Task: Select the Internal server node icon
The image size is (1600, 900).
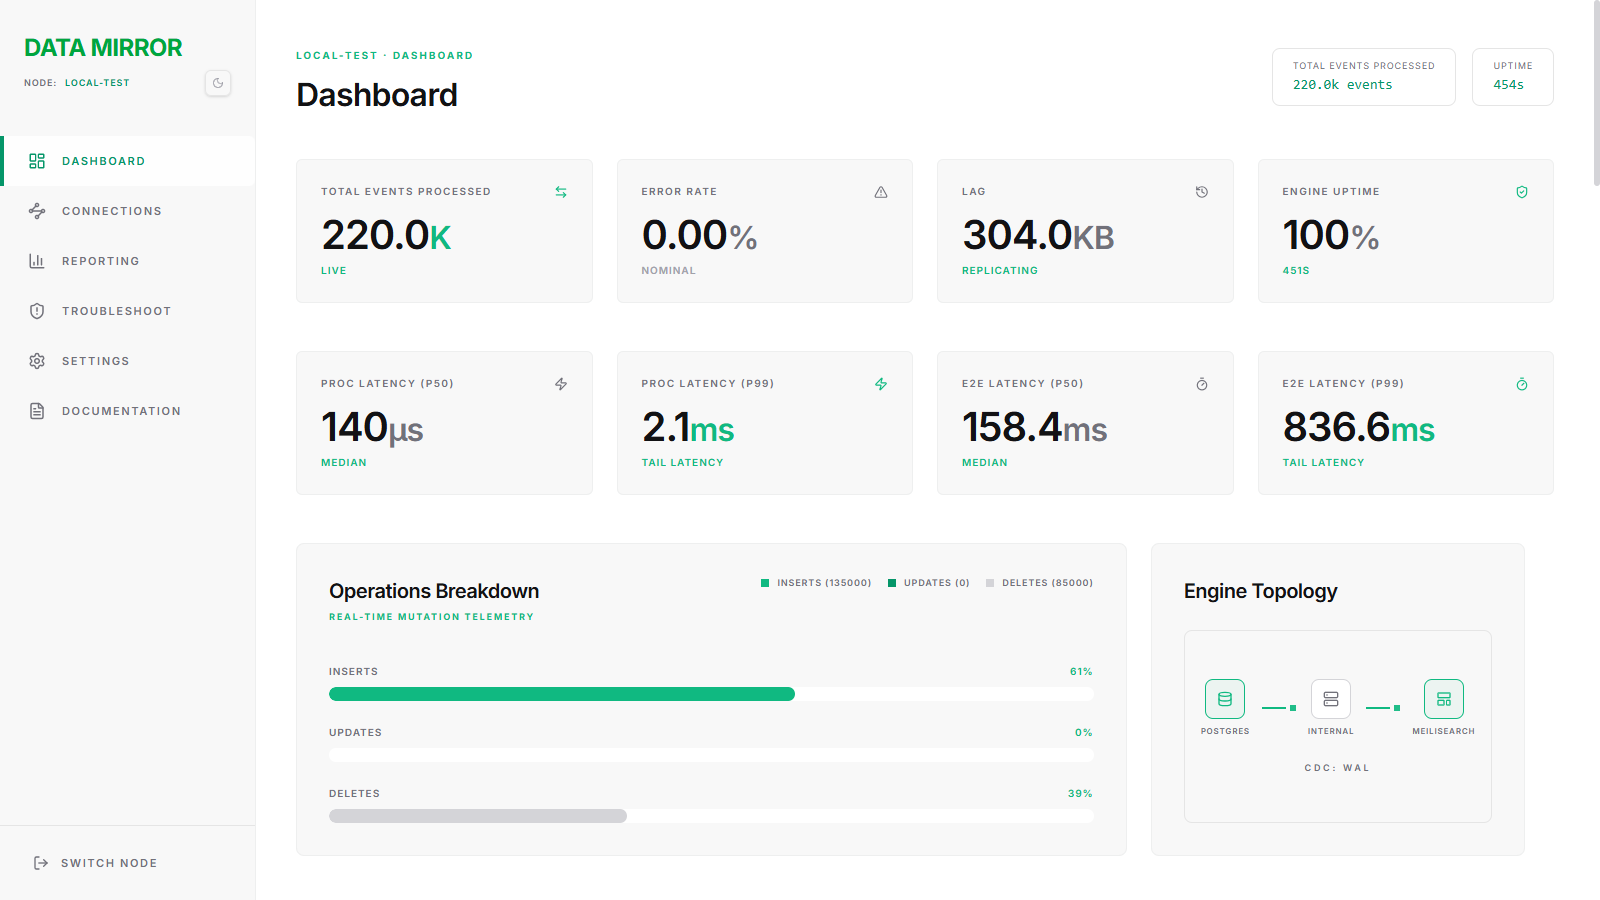Action: click(1331, 699)
